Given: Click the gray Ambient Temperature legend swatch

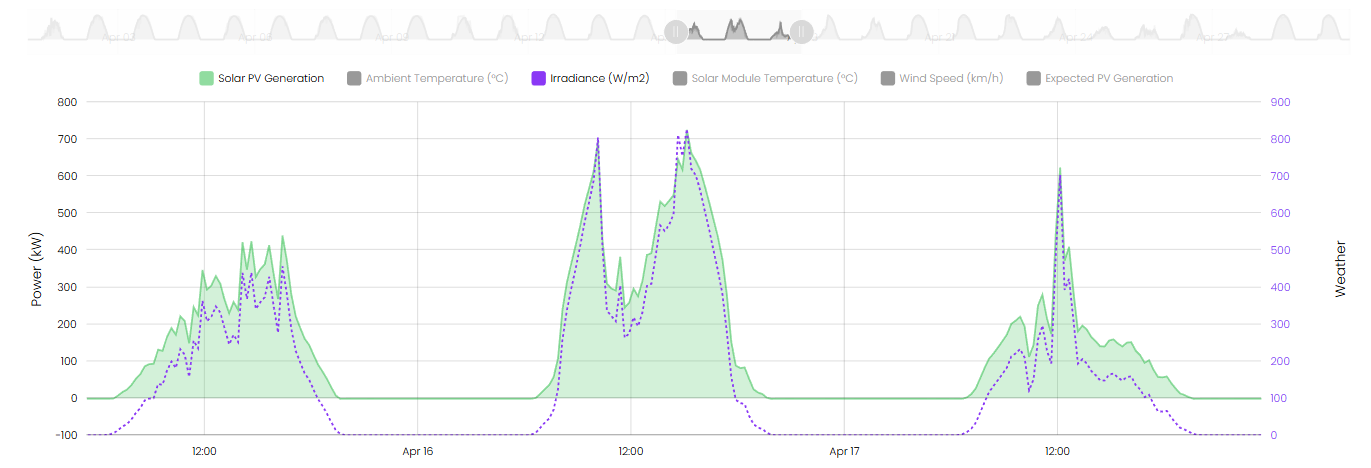Looking at the screenshot, I should [x=354, y=78].
